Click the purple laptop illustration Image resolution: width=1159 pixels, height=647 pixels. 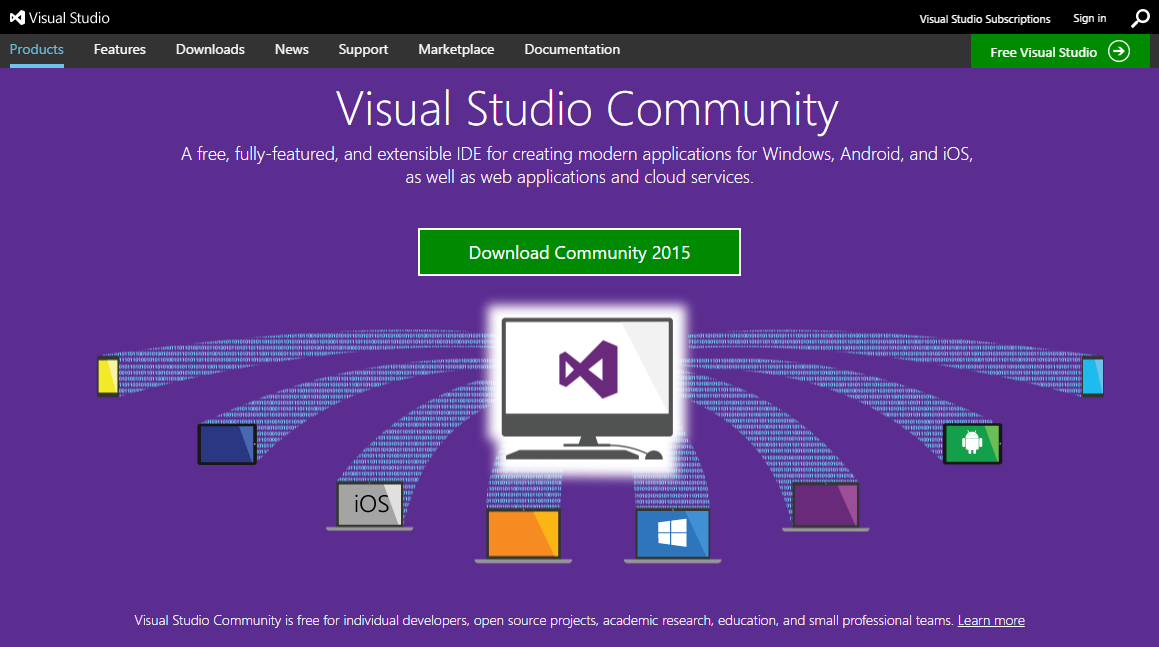(826, 506)
